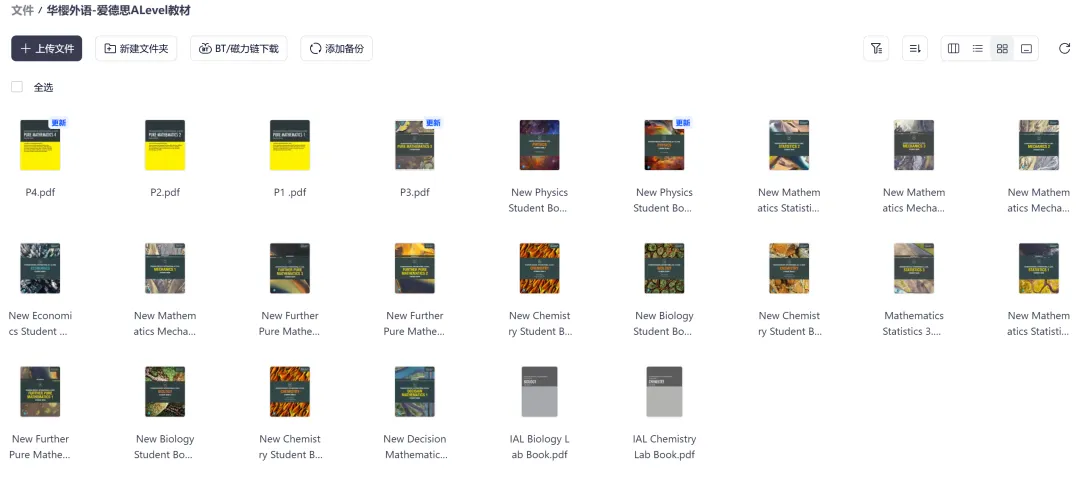Open the P4.pdf yellow cover thumbnail
This screenshot has width=1080, height=490.
point(40,145)
